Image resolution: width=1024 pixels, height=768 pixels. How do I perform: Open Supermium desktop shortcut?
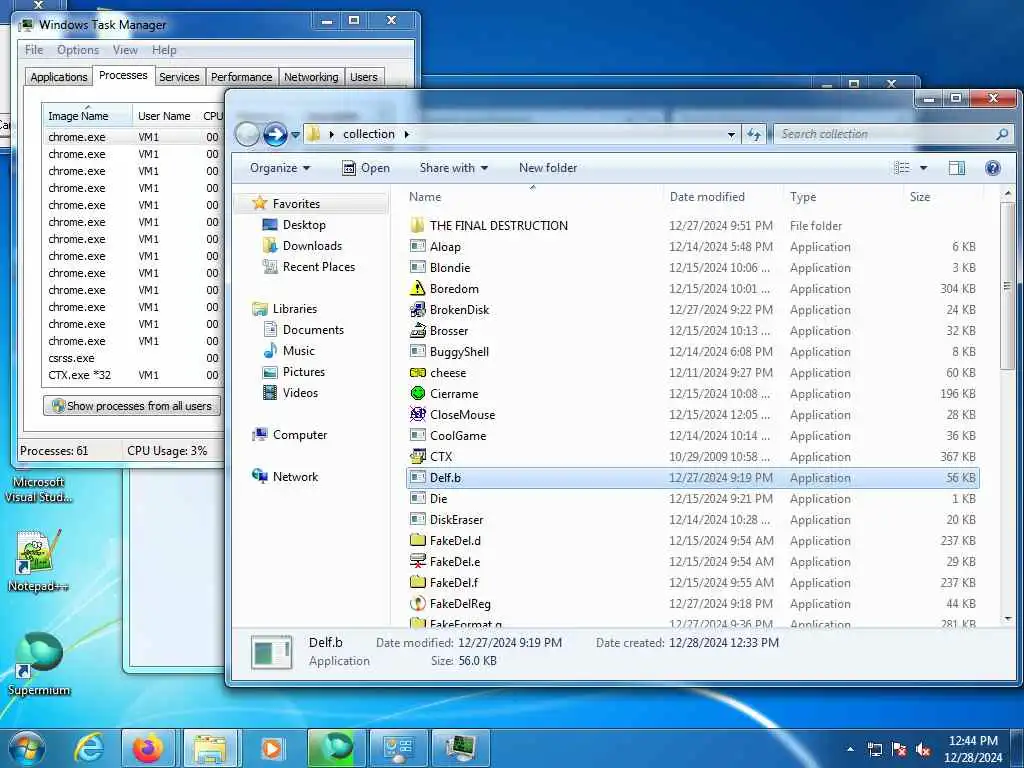pos(39,663)
